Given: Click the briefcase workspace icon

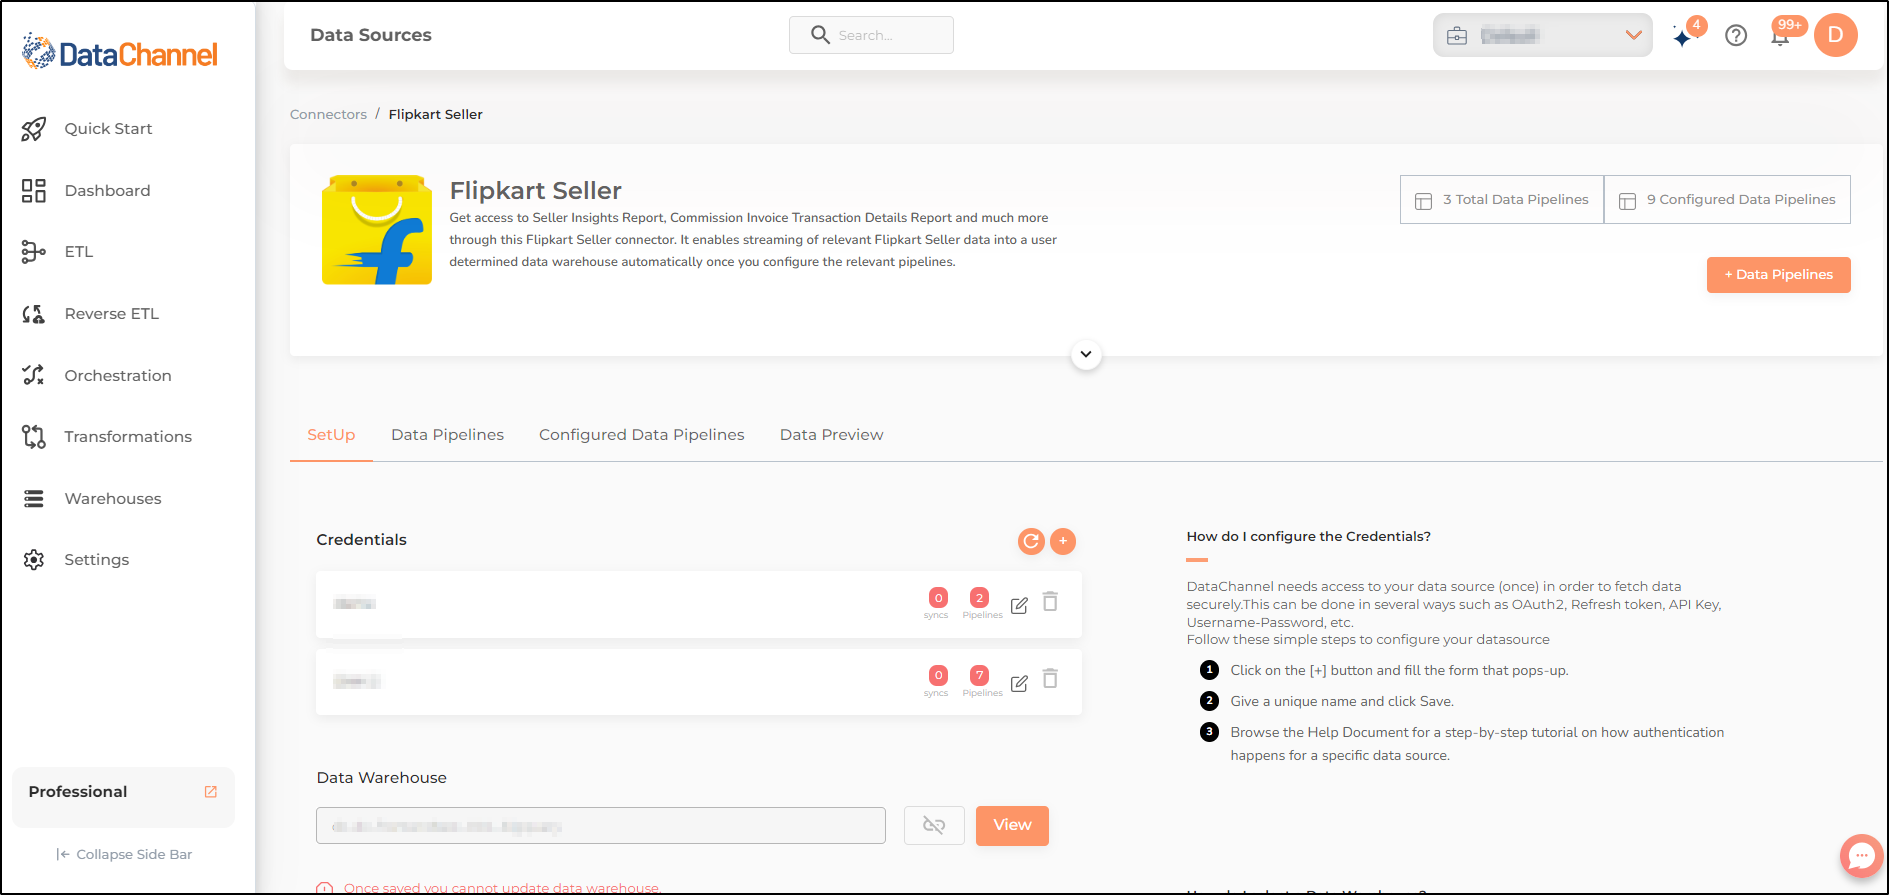Looking at the screenshot, I should (x=1457, y=36).
